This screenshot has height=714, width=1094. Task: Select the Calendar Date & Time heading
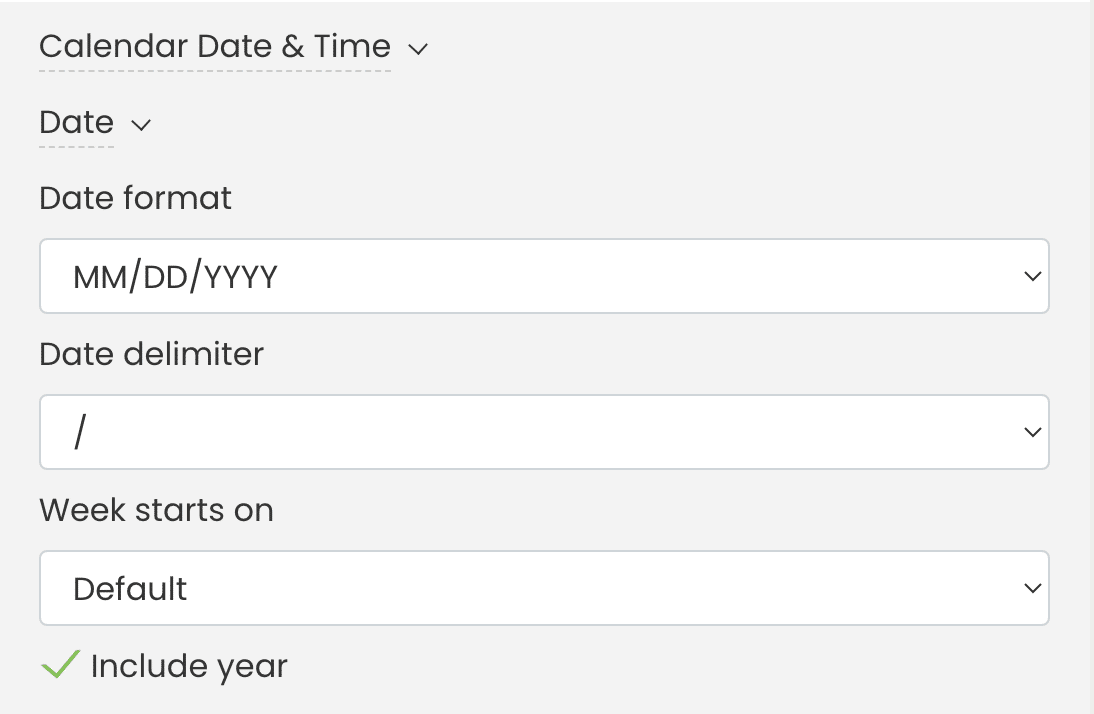[x=213, y=46]
